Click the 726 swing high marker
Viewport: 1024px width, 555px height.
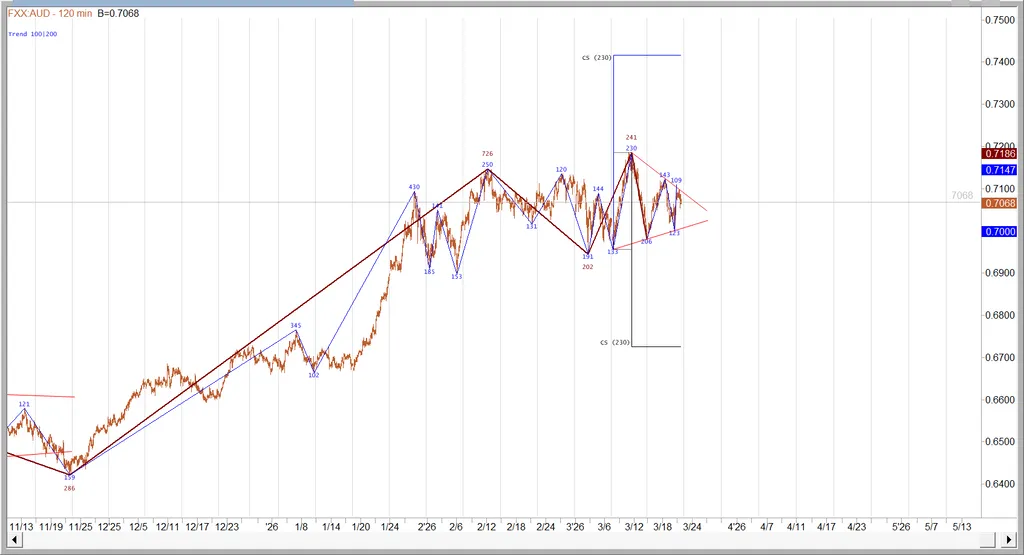(x=487, y=154)
